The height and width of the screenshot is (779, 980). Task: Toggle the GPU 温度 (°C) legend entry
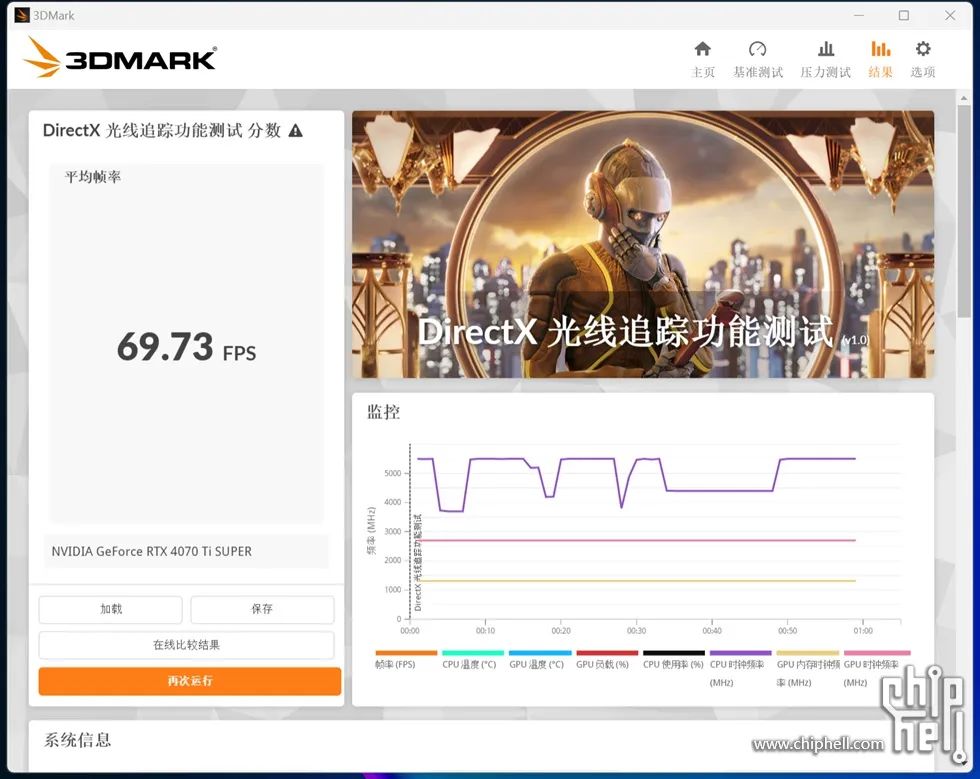pos(540,660)
